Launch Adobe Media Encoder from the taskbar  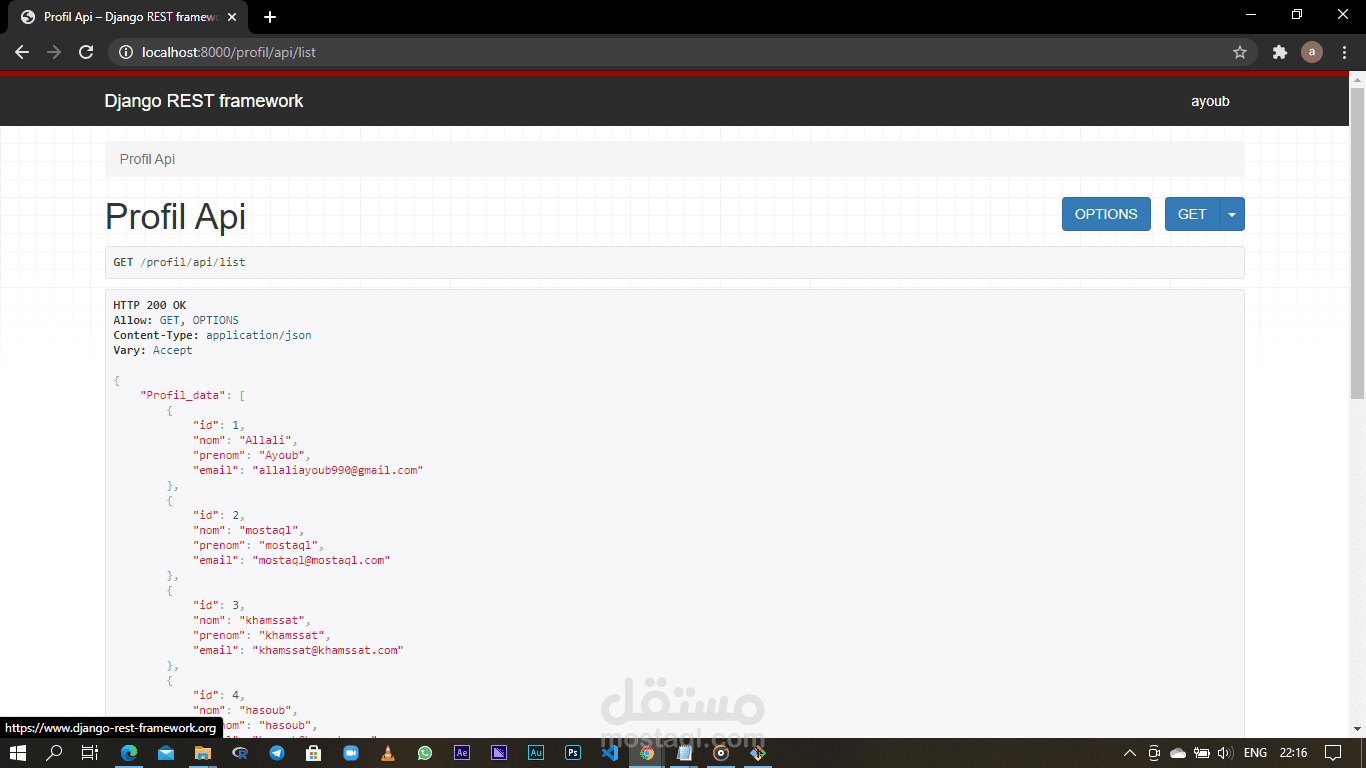pos(499,753)
